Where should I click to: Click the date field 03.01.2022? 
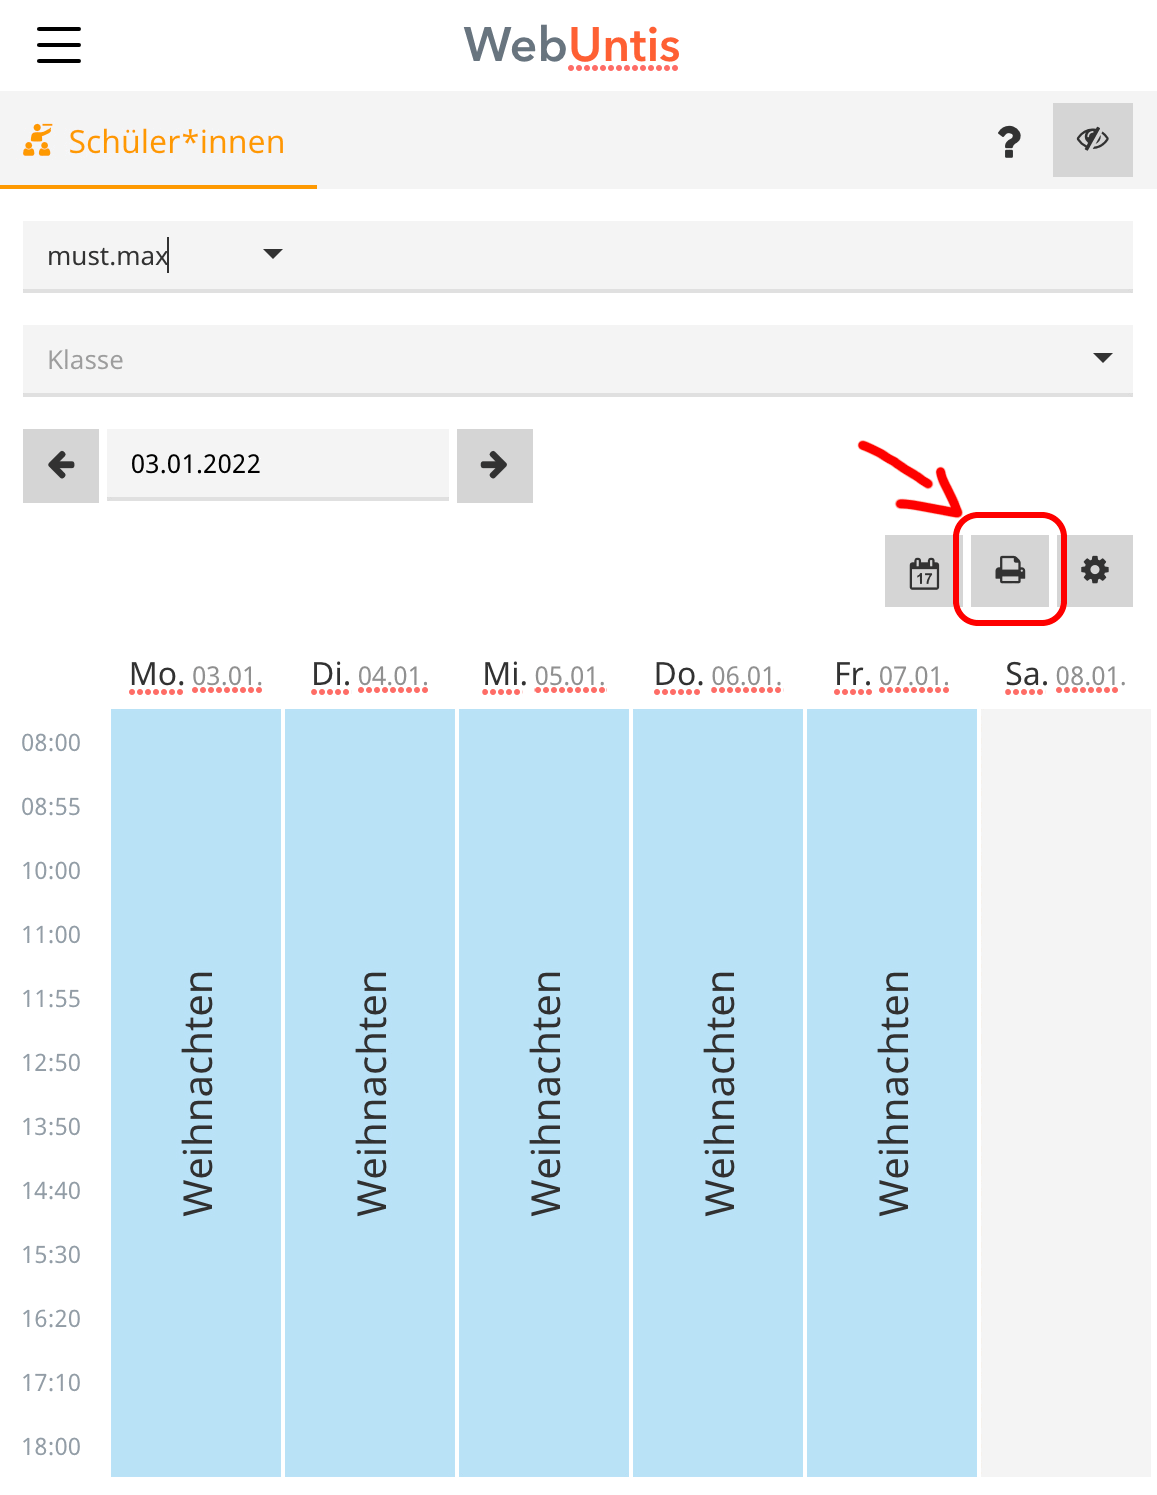click(x=278, y=464)
